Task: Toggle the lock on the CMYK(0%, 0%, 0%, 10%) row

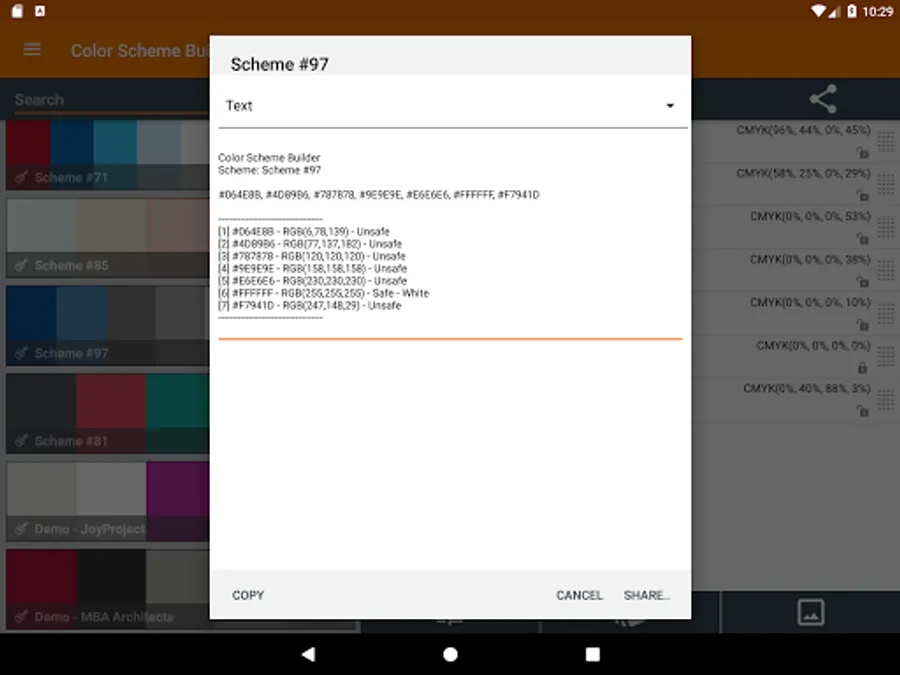Action: 862,324
